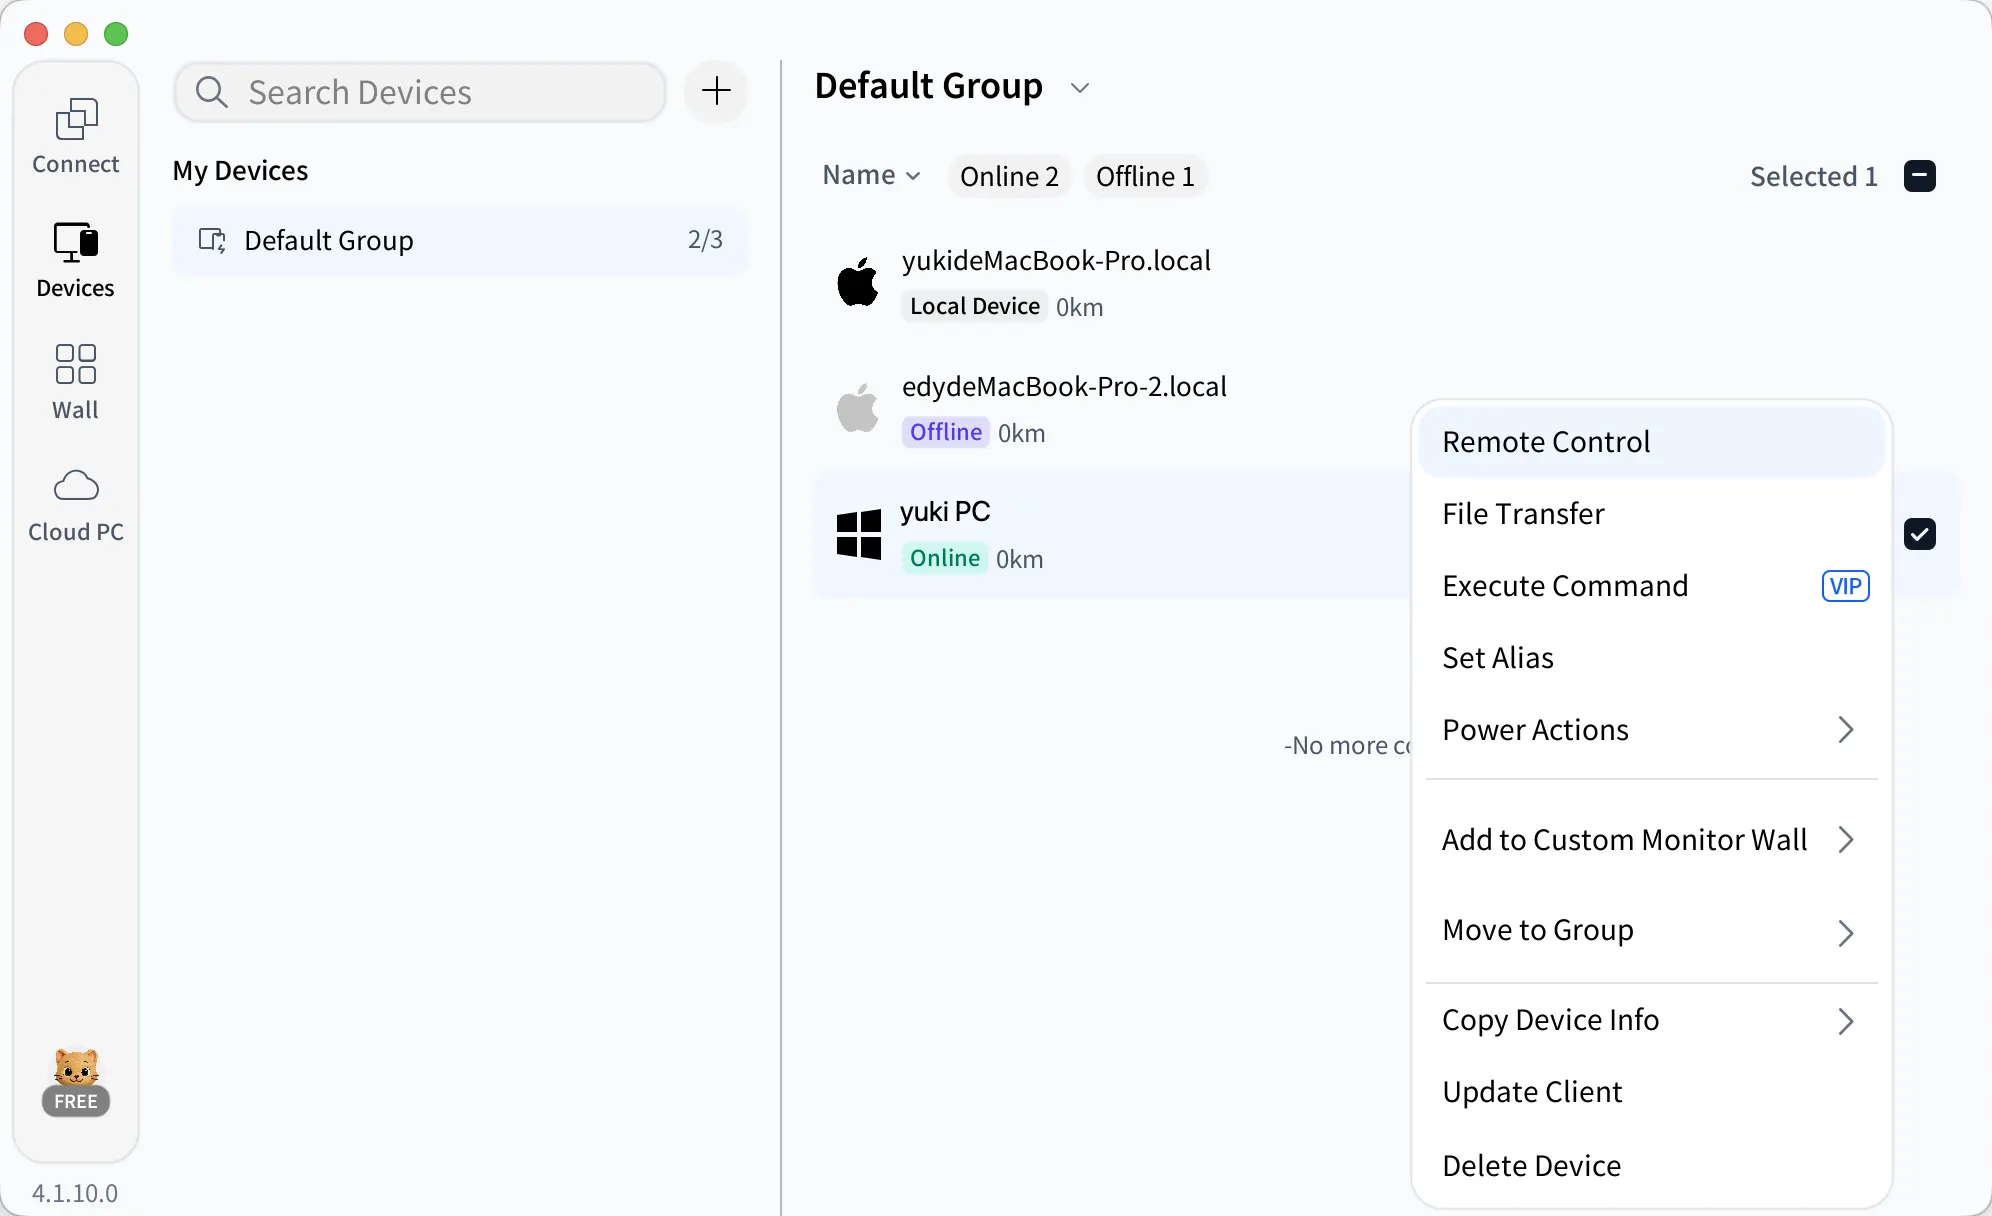Screen dimensions: 1992x1216
Task: Expand the Copy Device Info submenu
Action: click(x=1846, y=1021)
